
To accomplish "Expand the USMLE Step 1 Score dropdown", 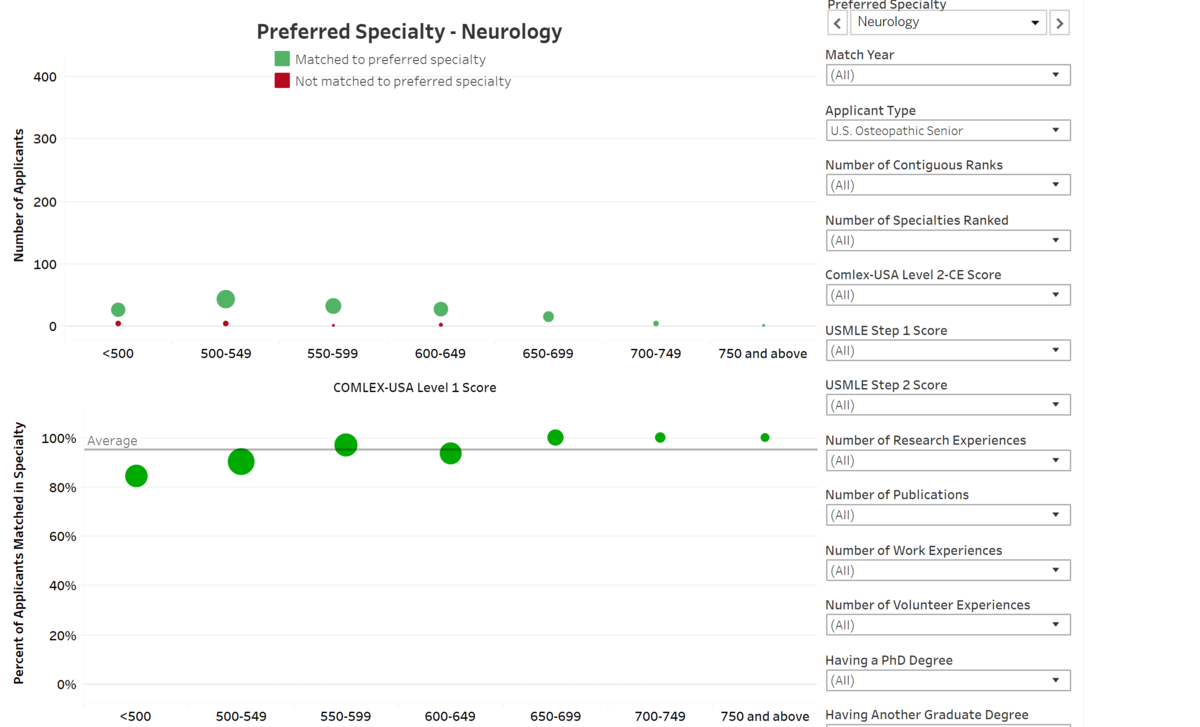I will click(947, 351).
